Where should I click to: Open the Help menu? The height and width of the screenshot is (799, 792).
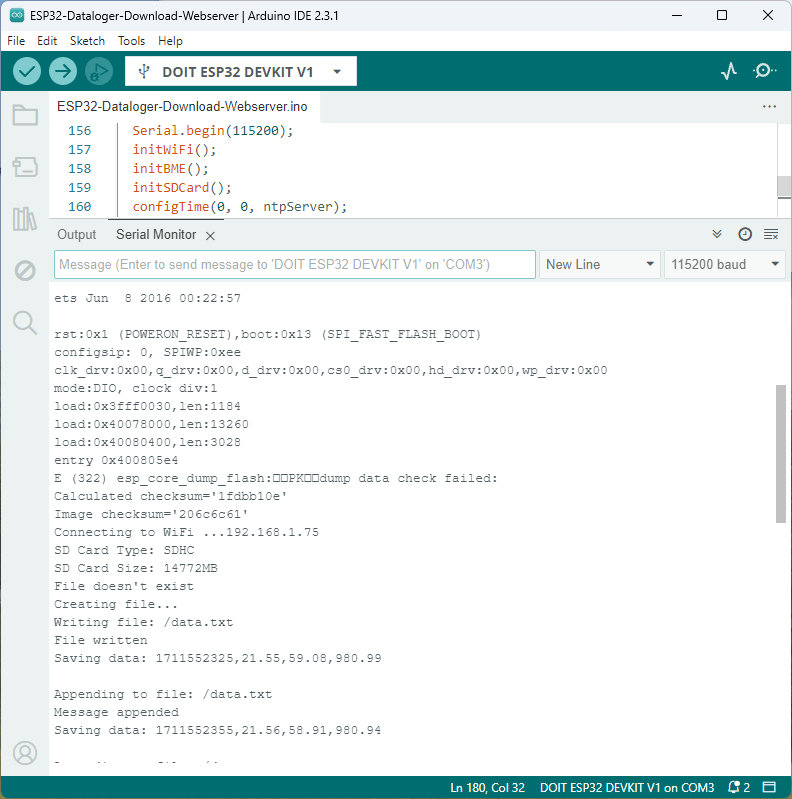pos(170,41)
